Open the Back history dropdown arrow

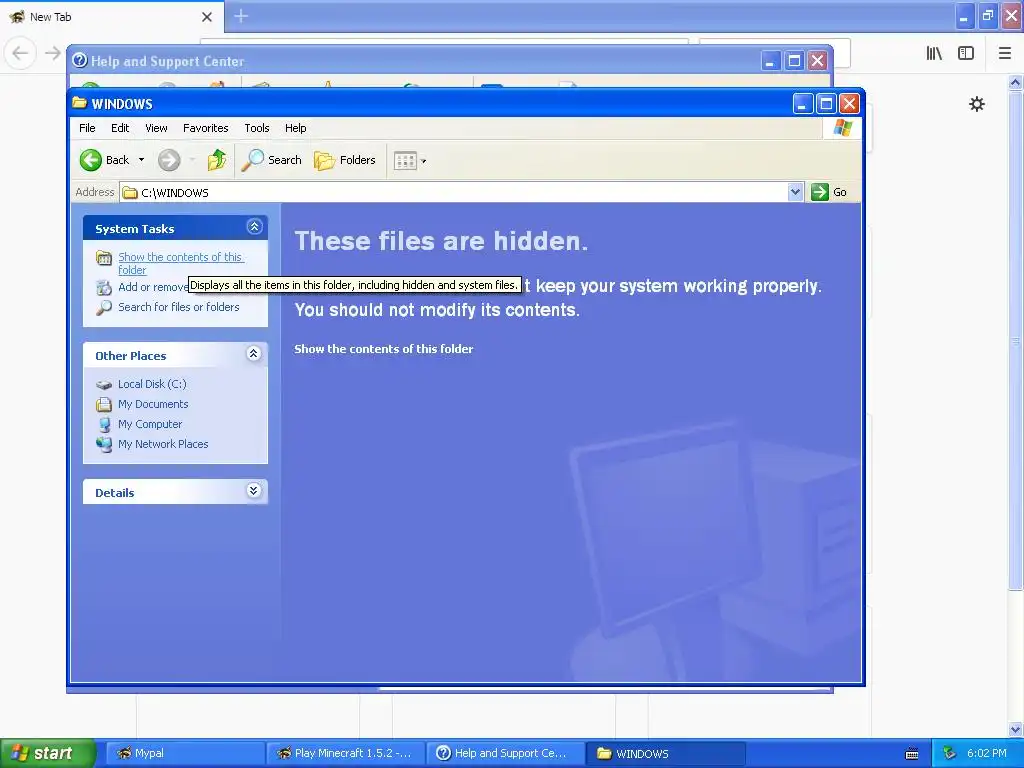141,160
